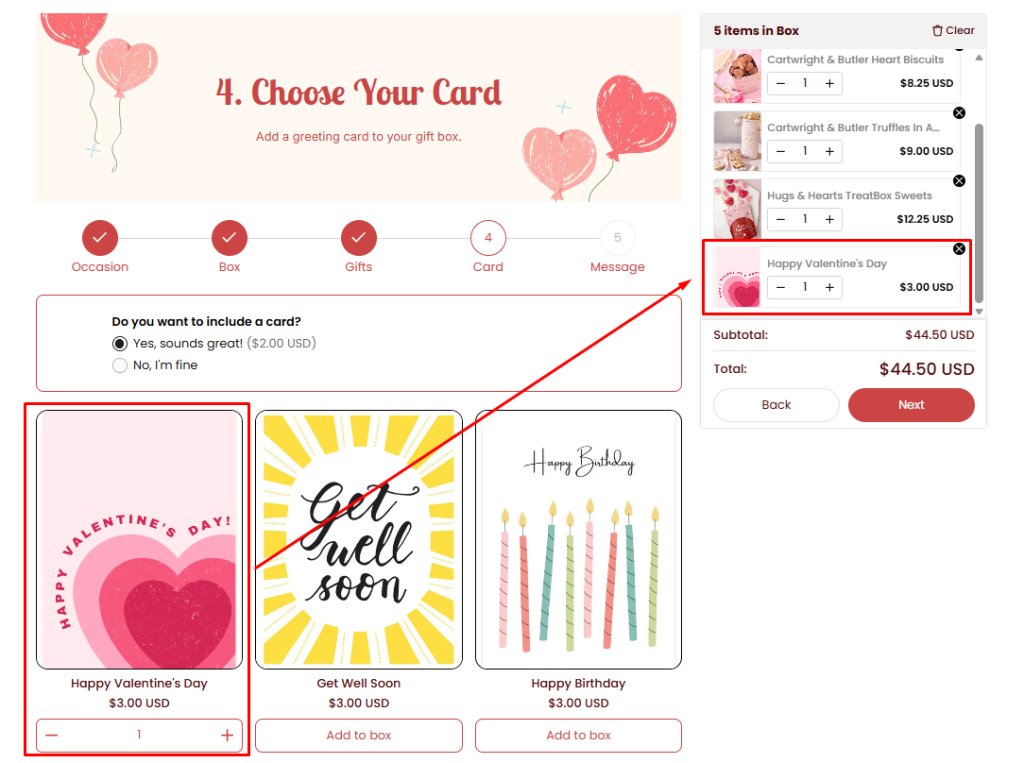Select "No, I'm fine" radio option
1024x763 pixels.
point(120,365)
